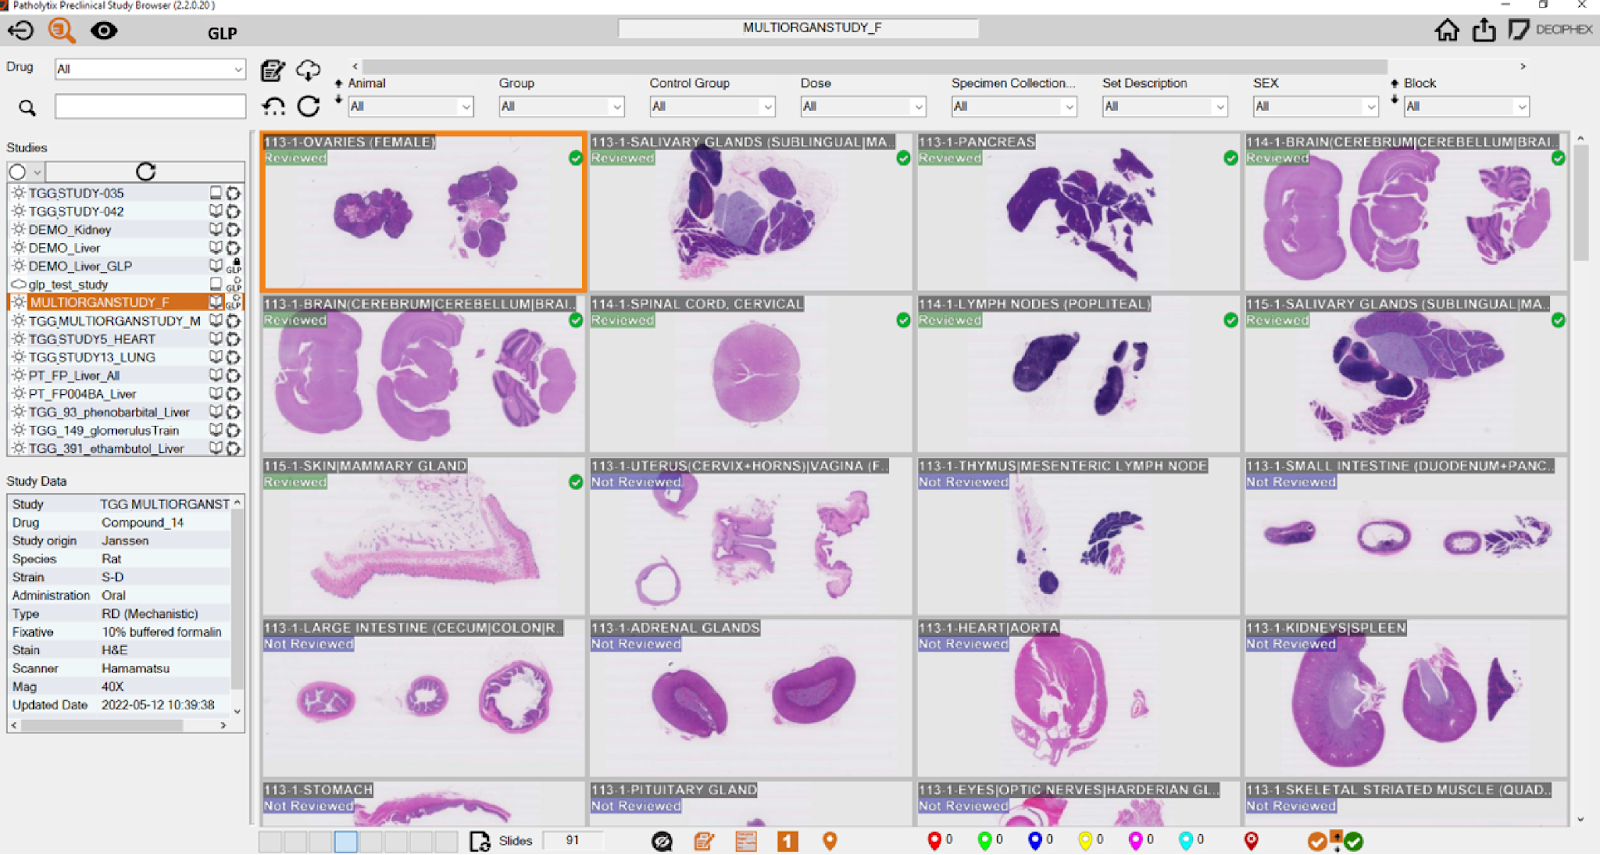
Task: Open the Drug dropdown
Action: click(x=150, y=69)
